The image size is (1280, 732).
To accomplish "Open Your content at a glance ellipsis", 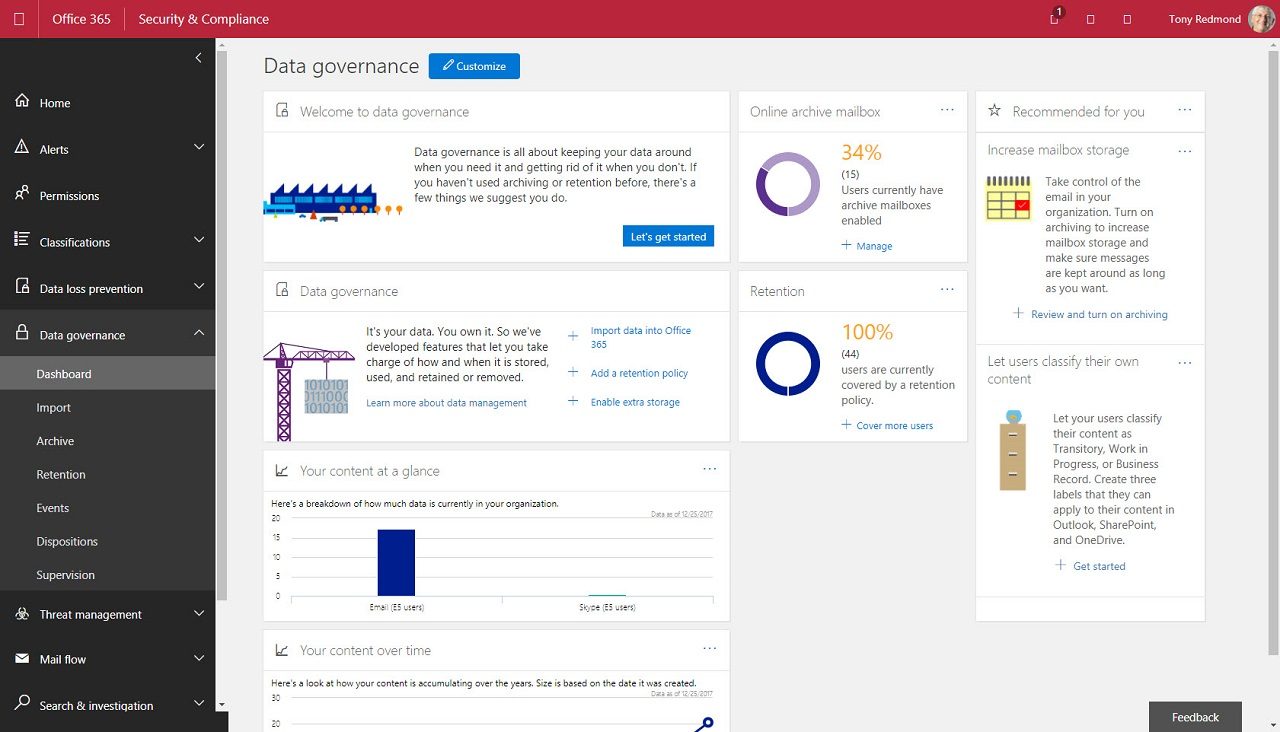I will click(x=710, y=469).
